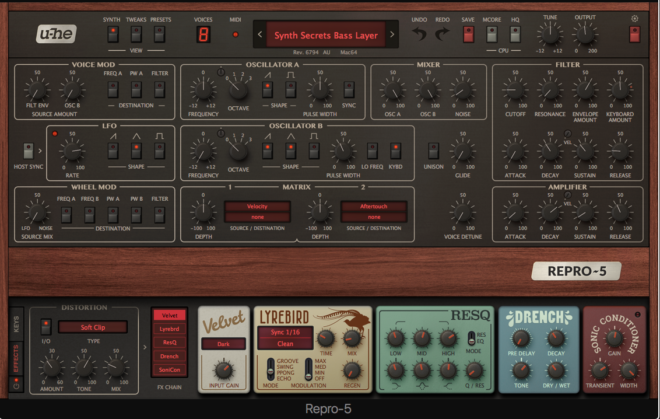Toggle the MCORE multicore switch
This screenshot has height=419, width=660.
pos(492,34)
